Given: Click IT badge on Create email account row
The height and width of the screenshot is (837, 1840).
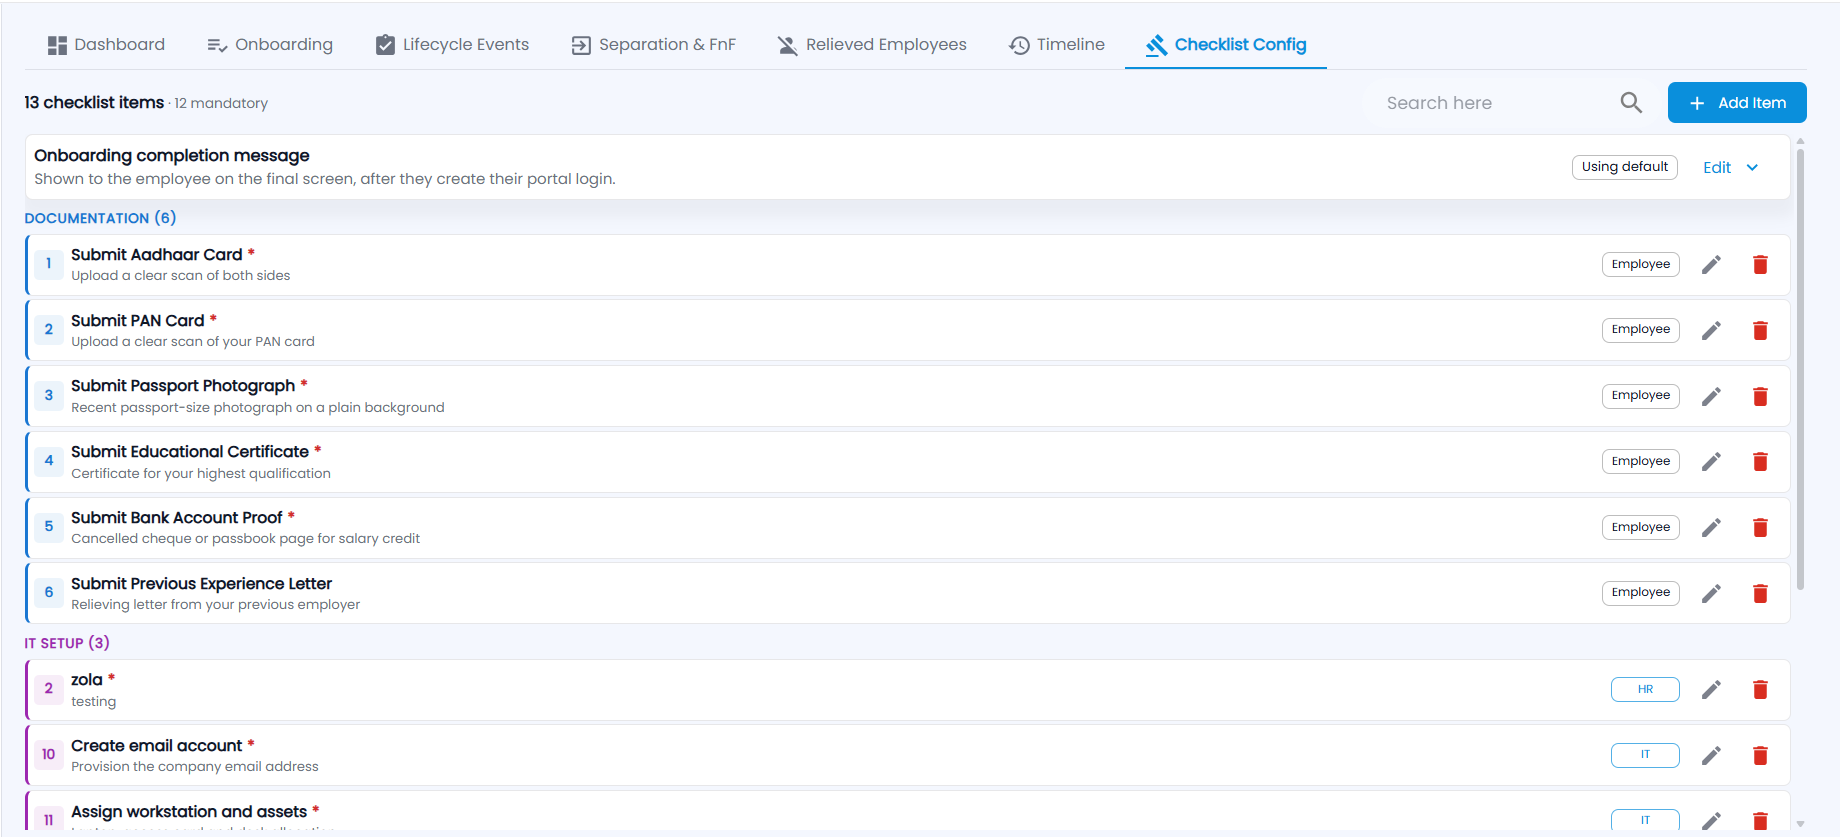Looking at the screenshot, I should pos(1645,755).
